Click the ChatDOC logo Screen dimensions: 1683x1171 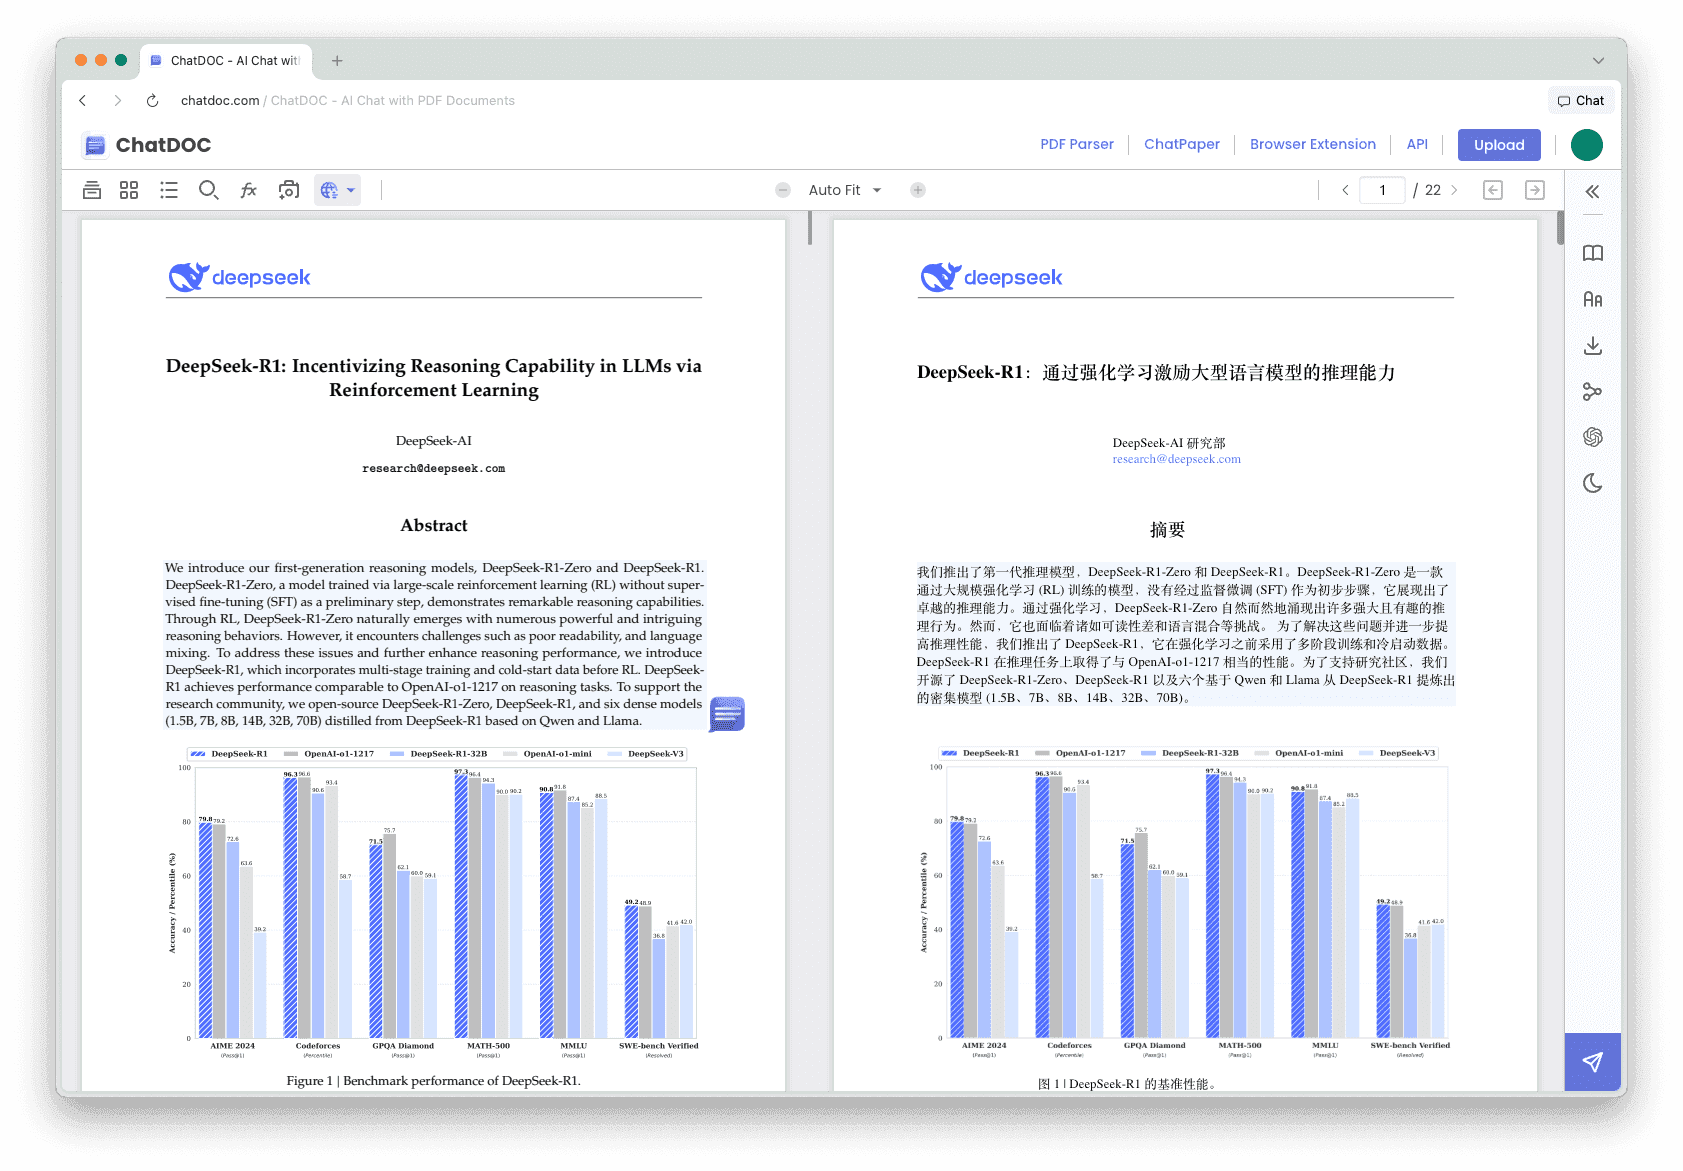coord(147,145)
